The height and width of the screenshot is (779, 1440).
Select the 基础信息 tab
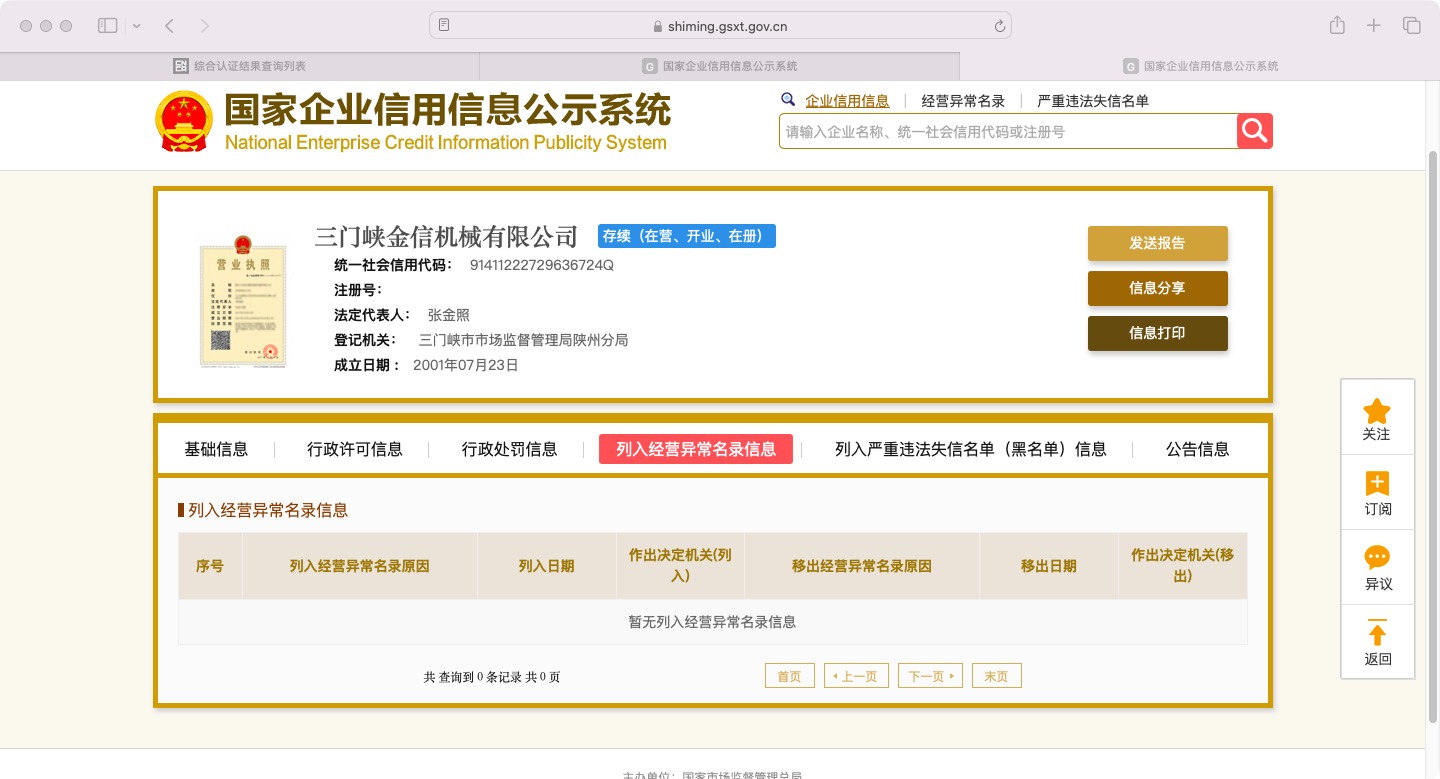click(x=216, y=449)
